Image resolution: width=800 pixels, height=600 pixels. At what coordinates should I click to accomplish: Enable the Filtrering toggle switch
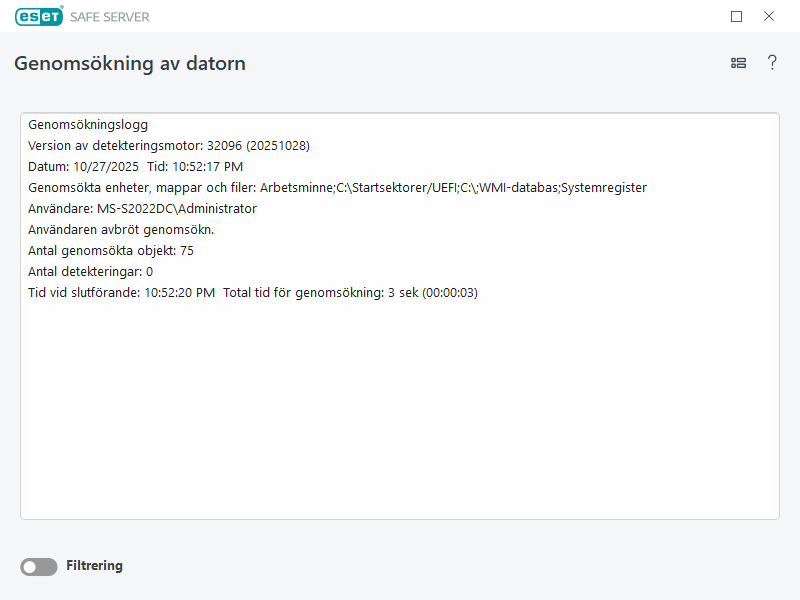(39, 567)
